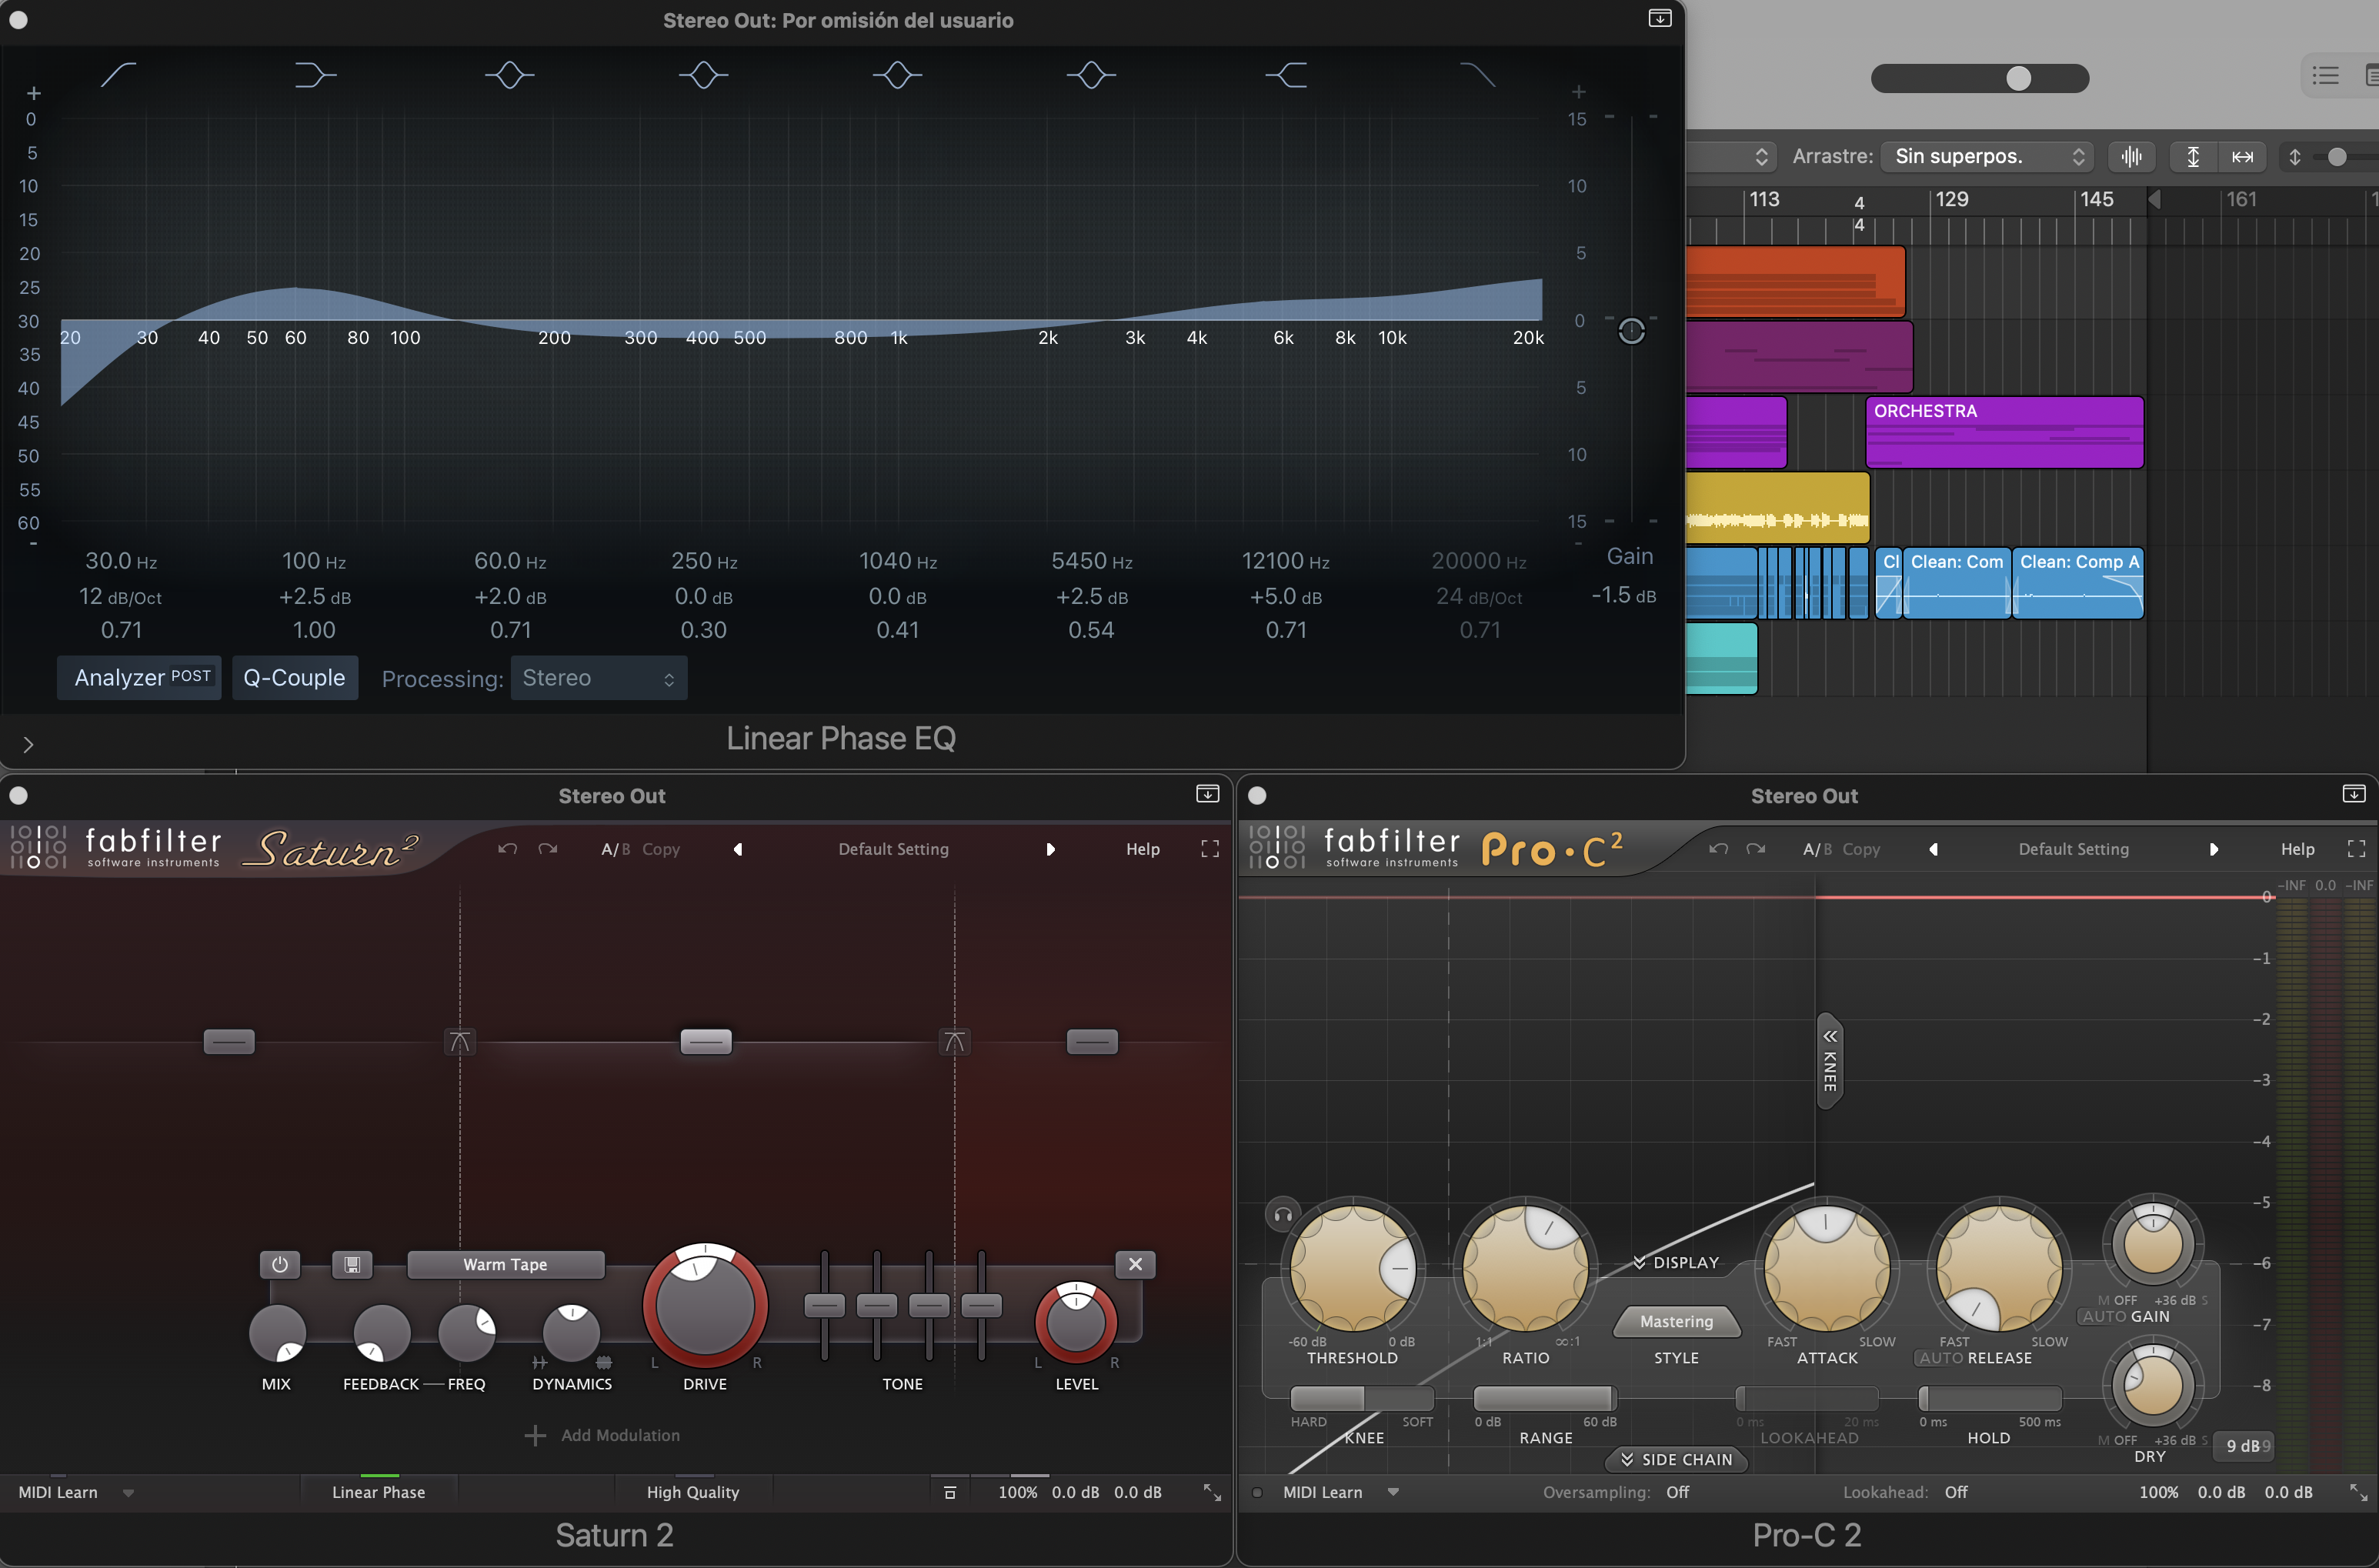
Task: Open the Warm Tape style selector
Action: [506, 1264]
